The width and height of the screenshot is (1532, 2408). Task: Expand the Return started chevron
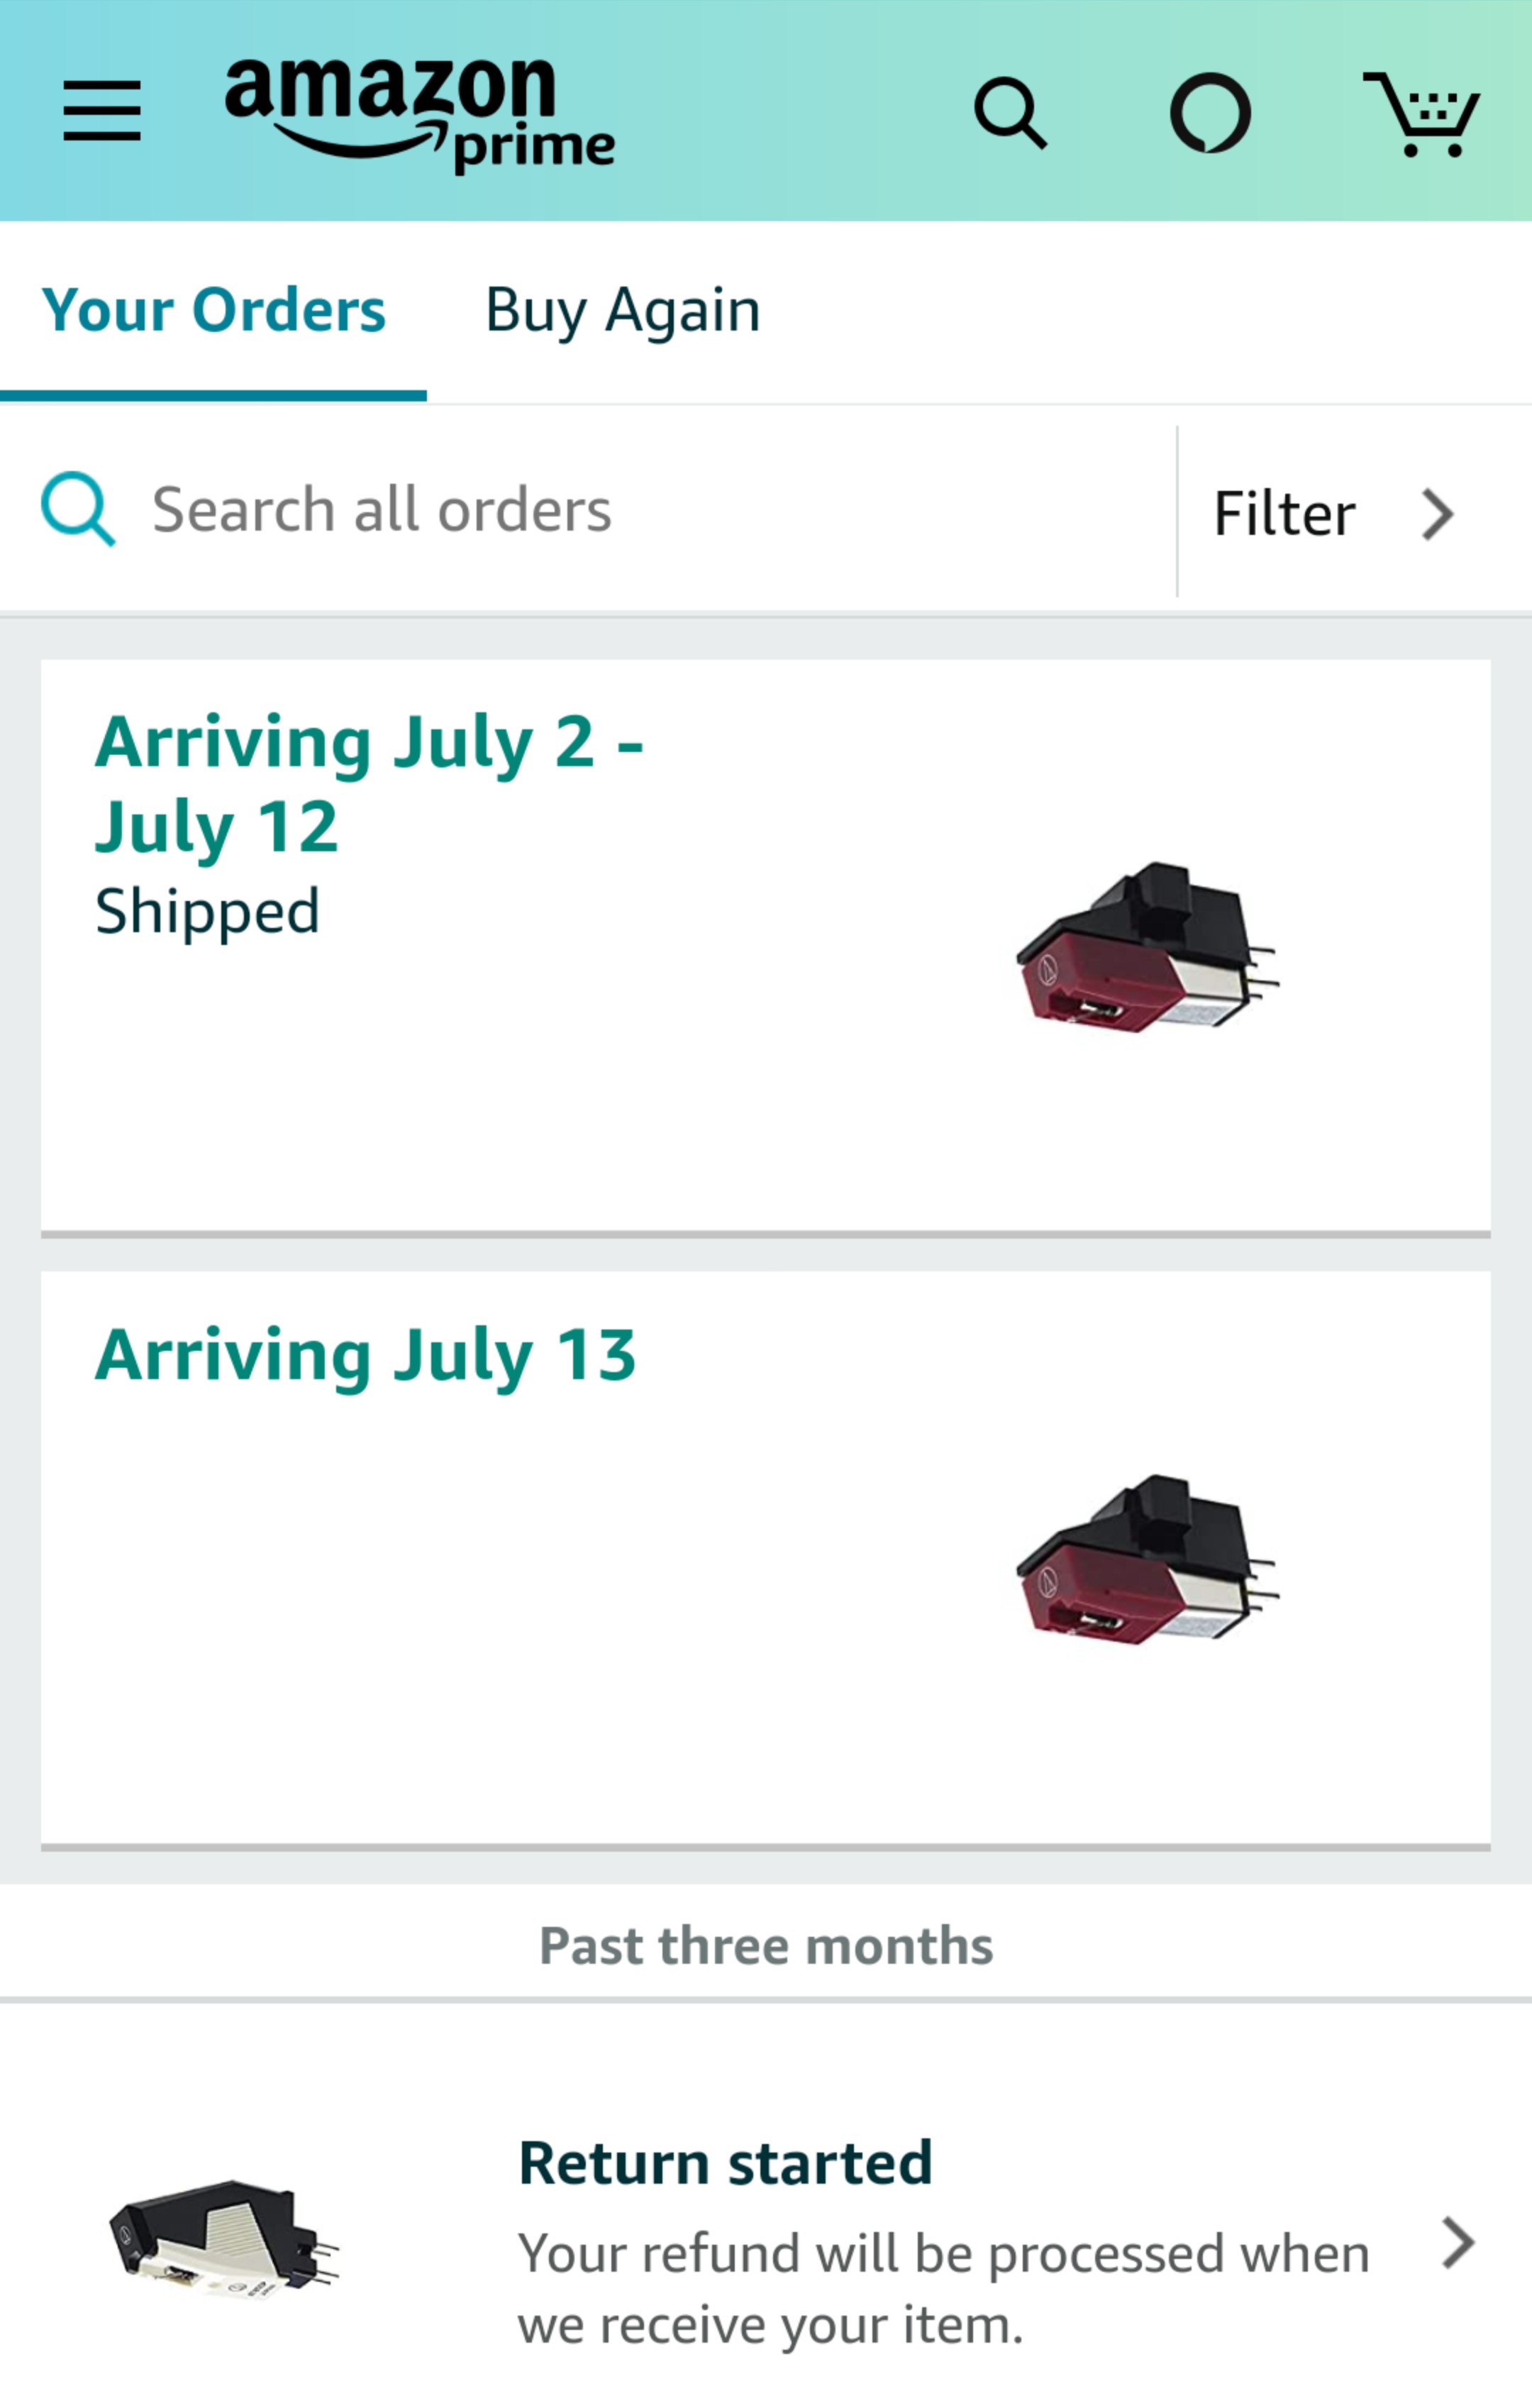point(1458,2243)
